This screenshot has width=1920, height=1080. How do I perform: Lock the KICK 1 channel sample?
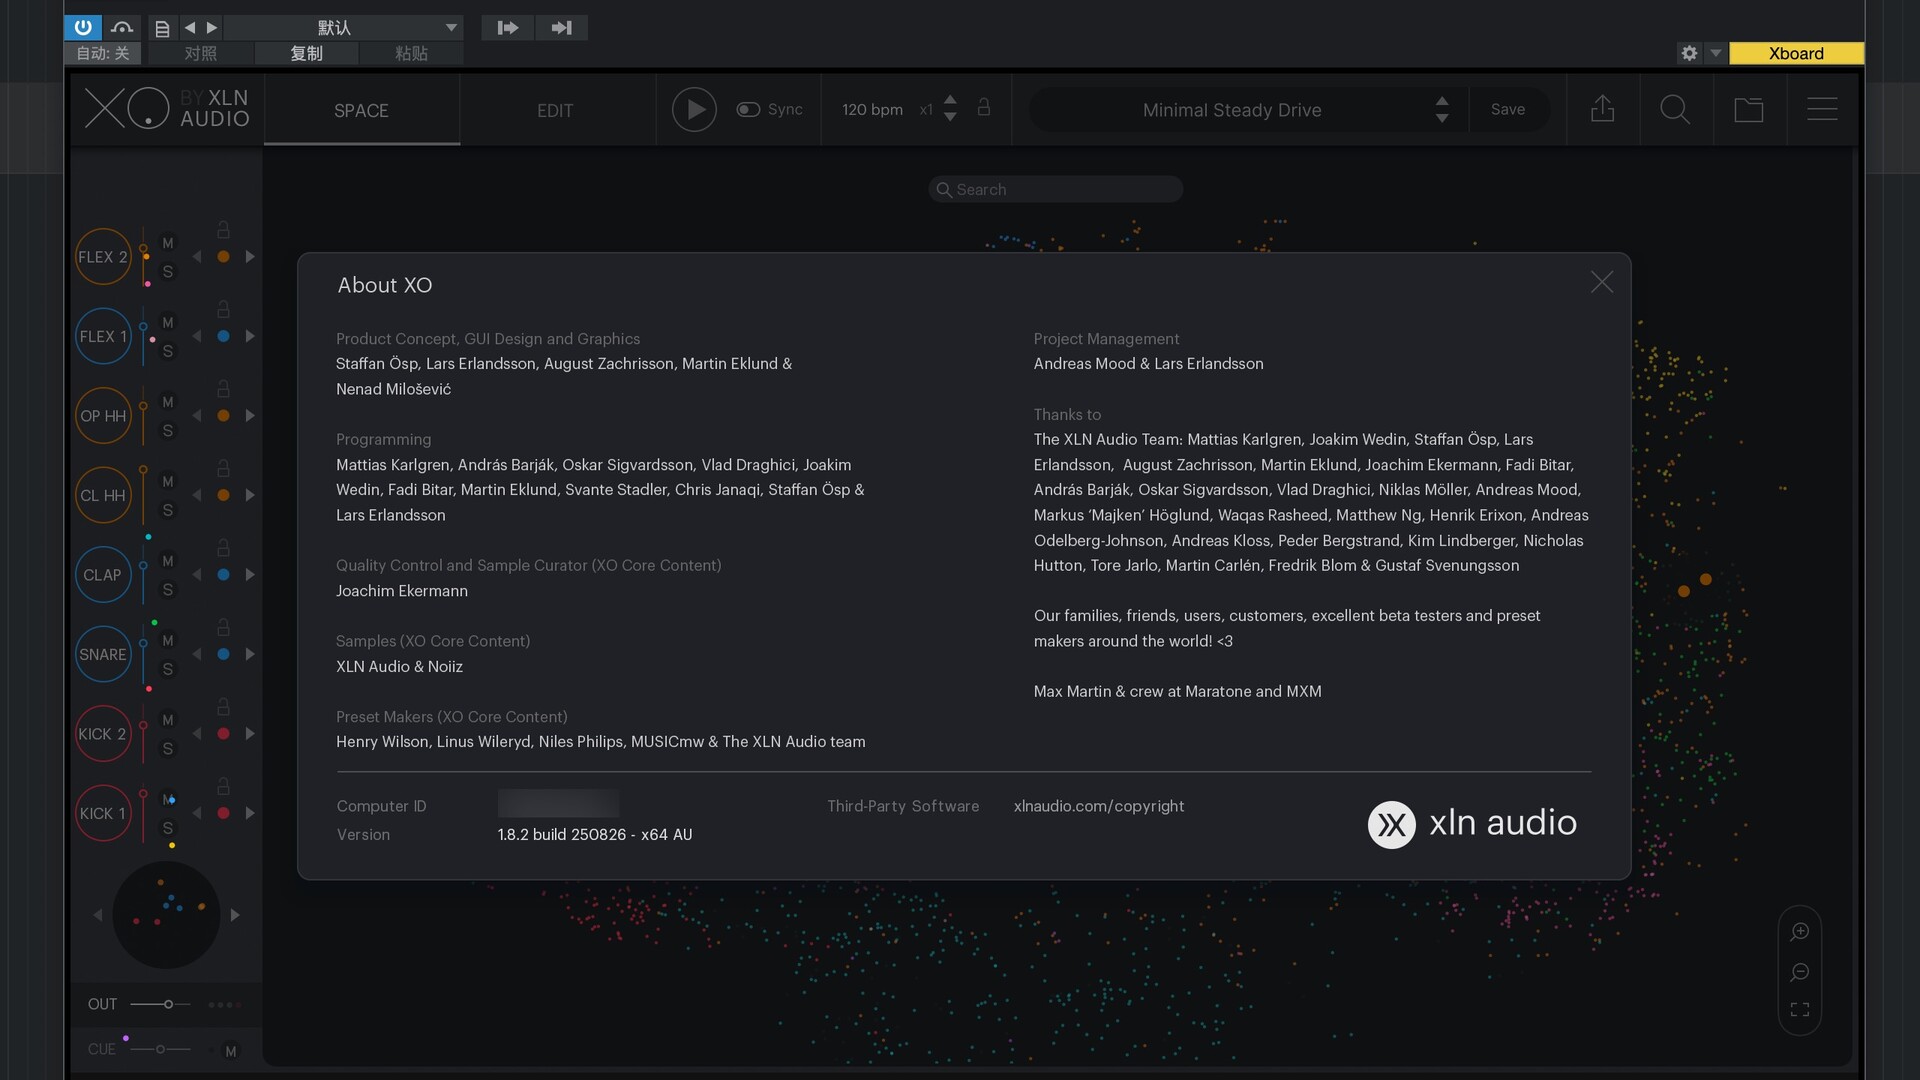coord(223,786)
